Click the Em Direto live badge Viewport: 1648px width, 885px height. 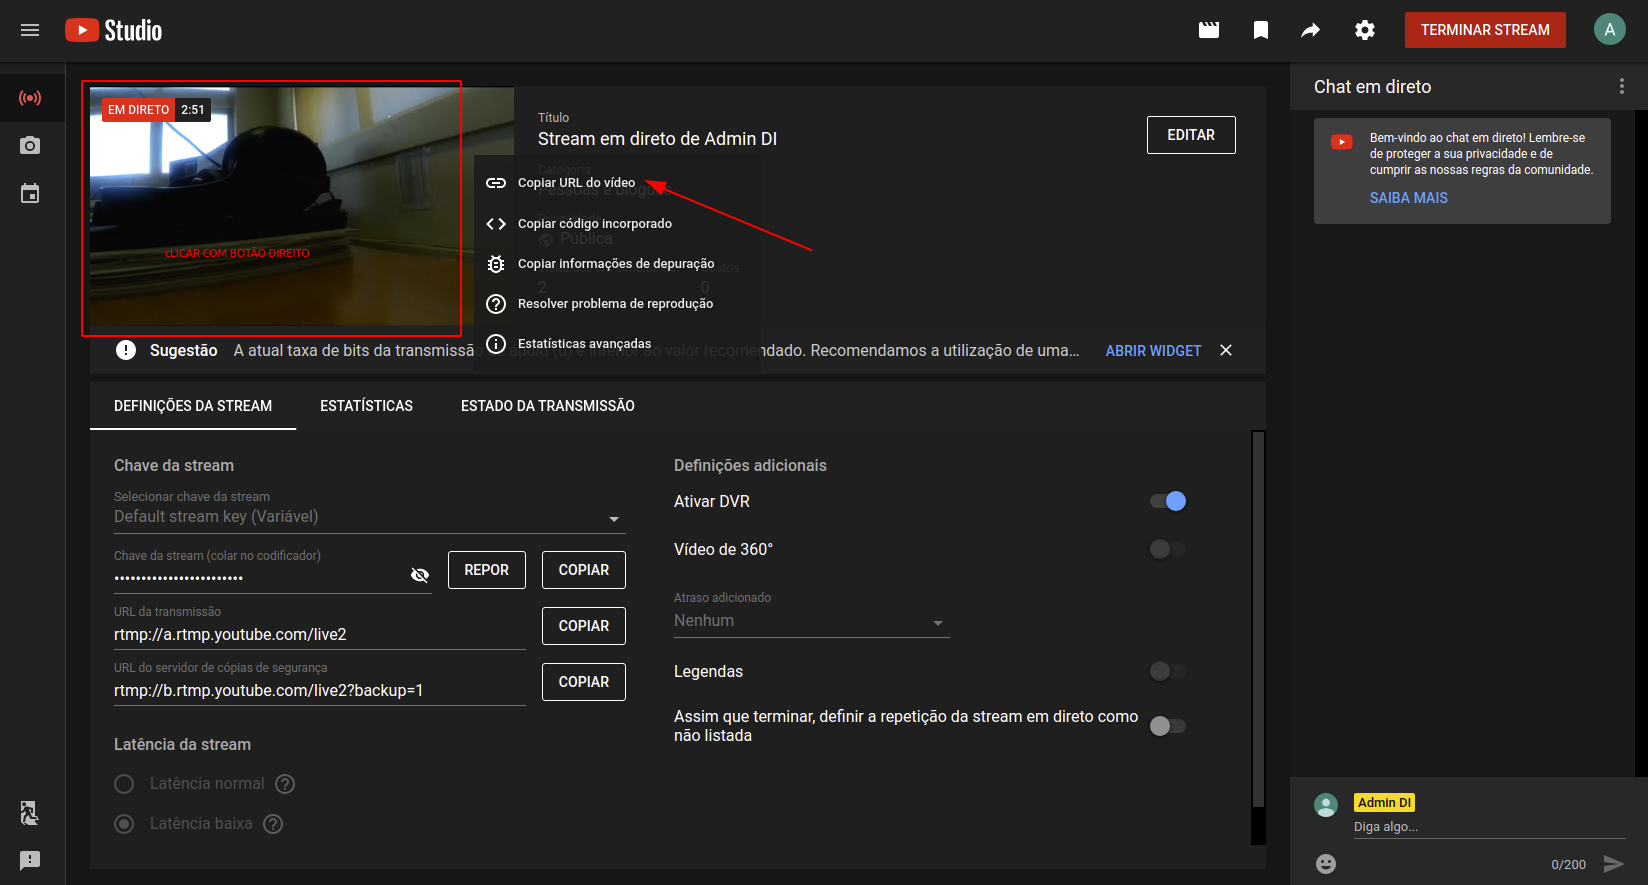[x=139, y=110]
